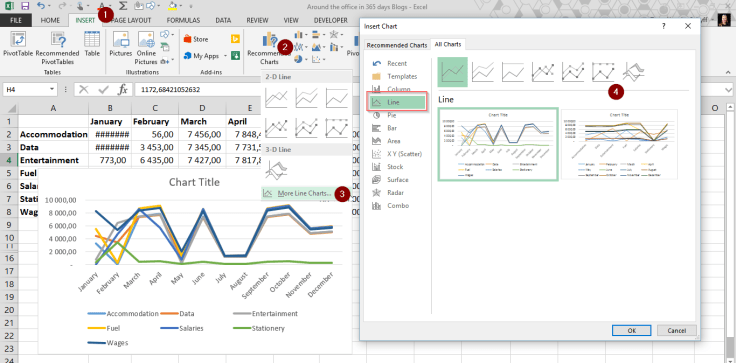Click the Help question mark in Insert Chart dialog

click(663, 26)
